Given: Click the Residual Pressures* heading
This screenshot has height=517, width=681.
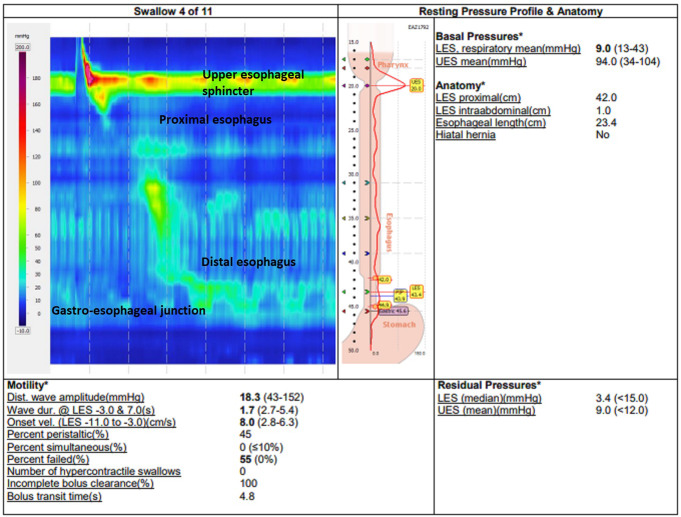Looking at the screenshot, I should 489,385.
